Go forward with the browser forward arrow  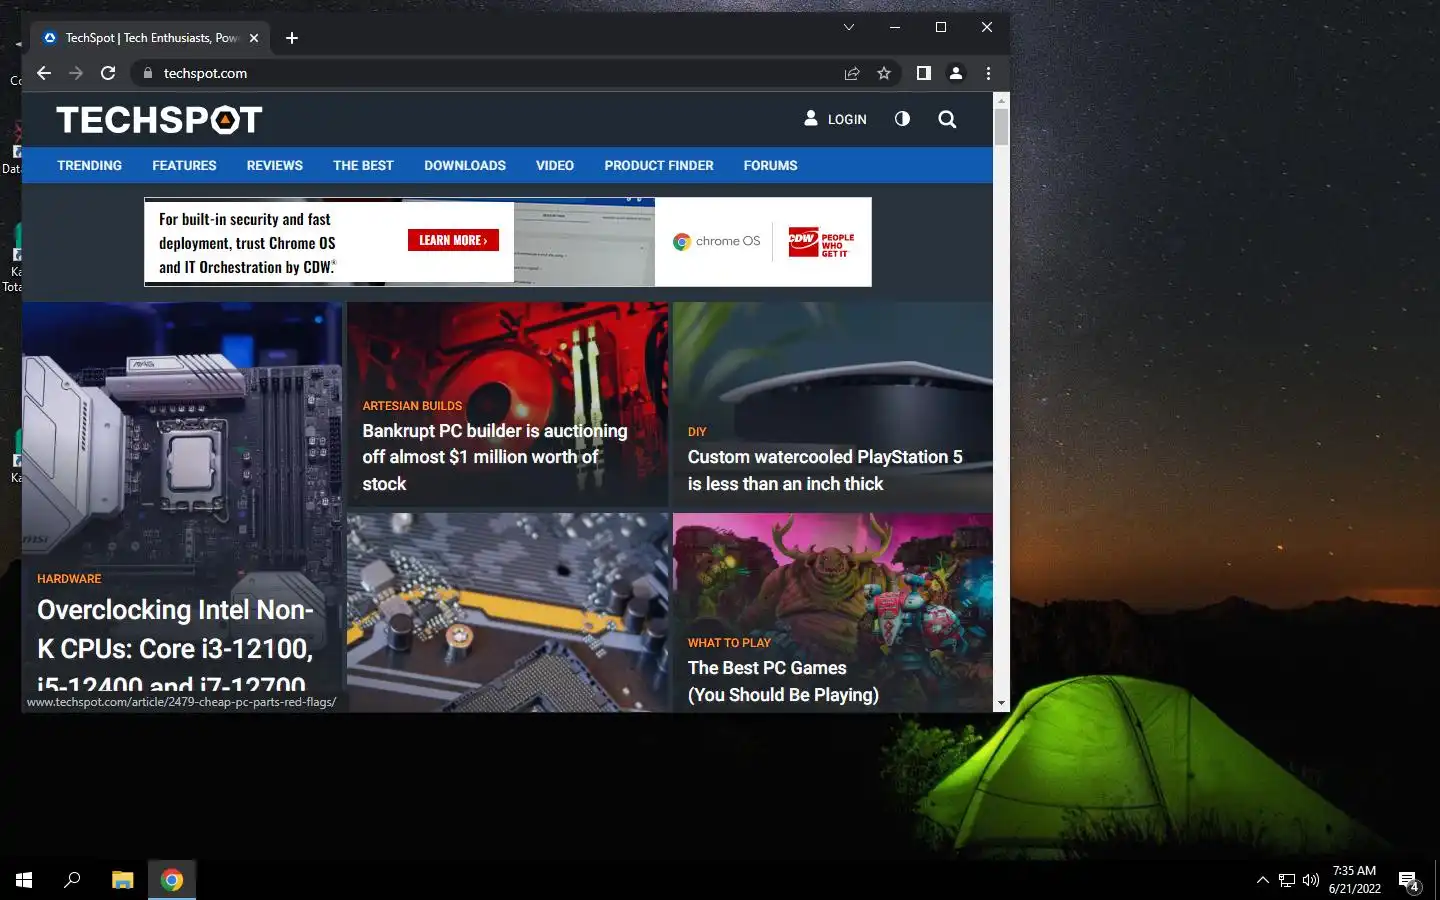click(76, 73)
